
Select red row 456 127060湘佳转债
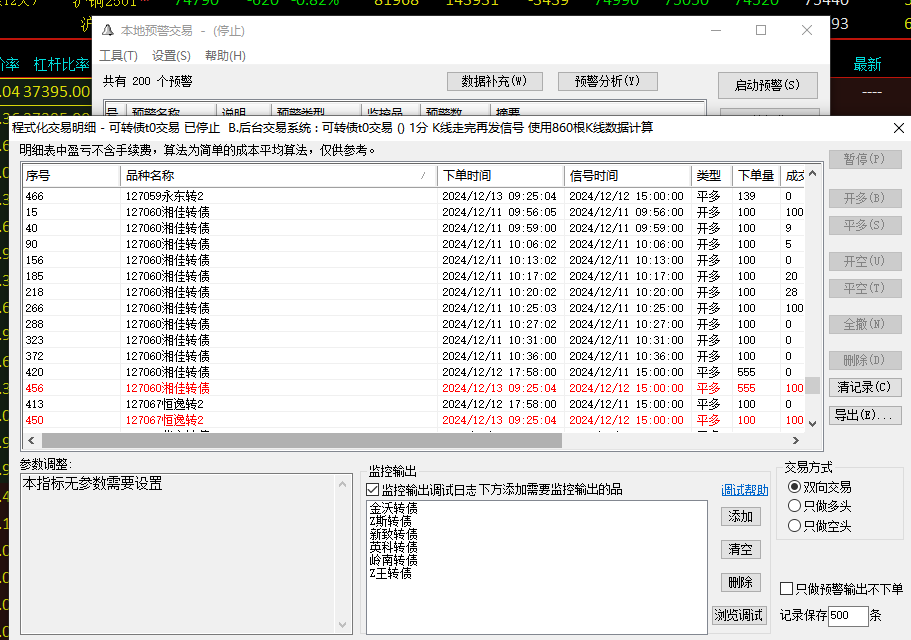[x=414, y=388]
